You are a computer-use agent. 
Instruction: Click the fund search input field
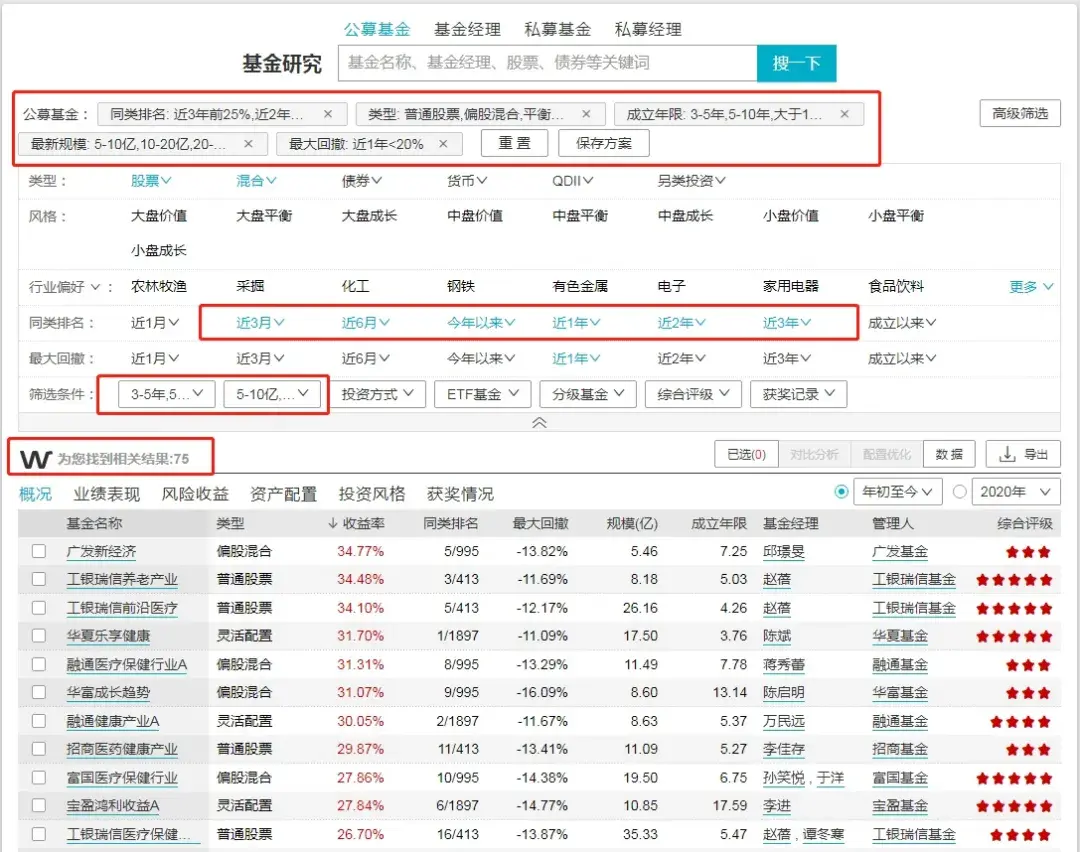point(548,63)
